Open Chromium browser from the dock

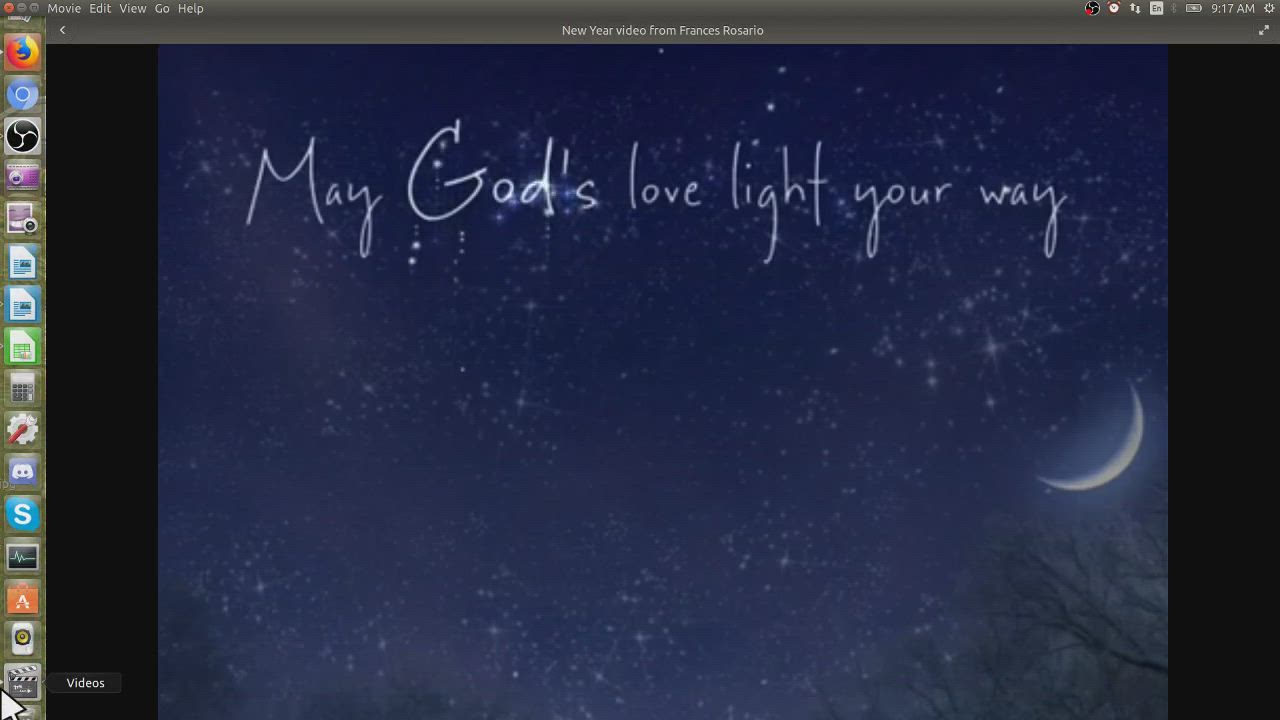point(22,95)
